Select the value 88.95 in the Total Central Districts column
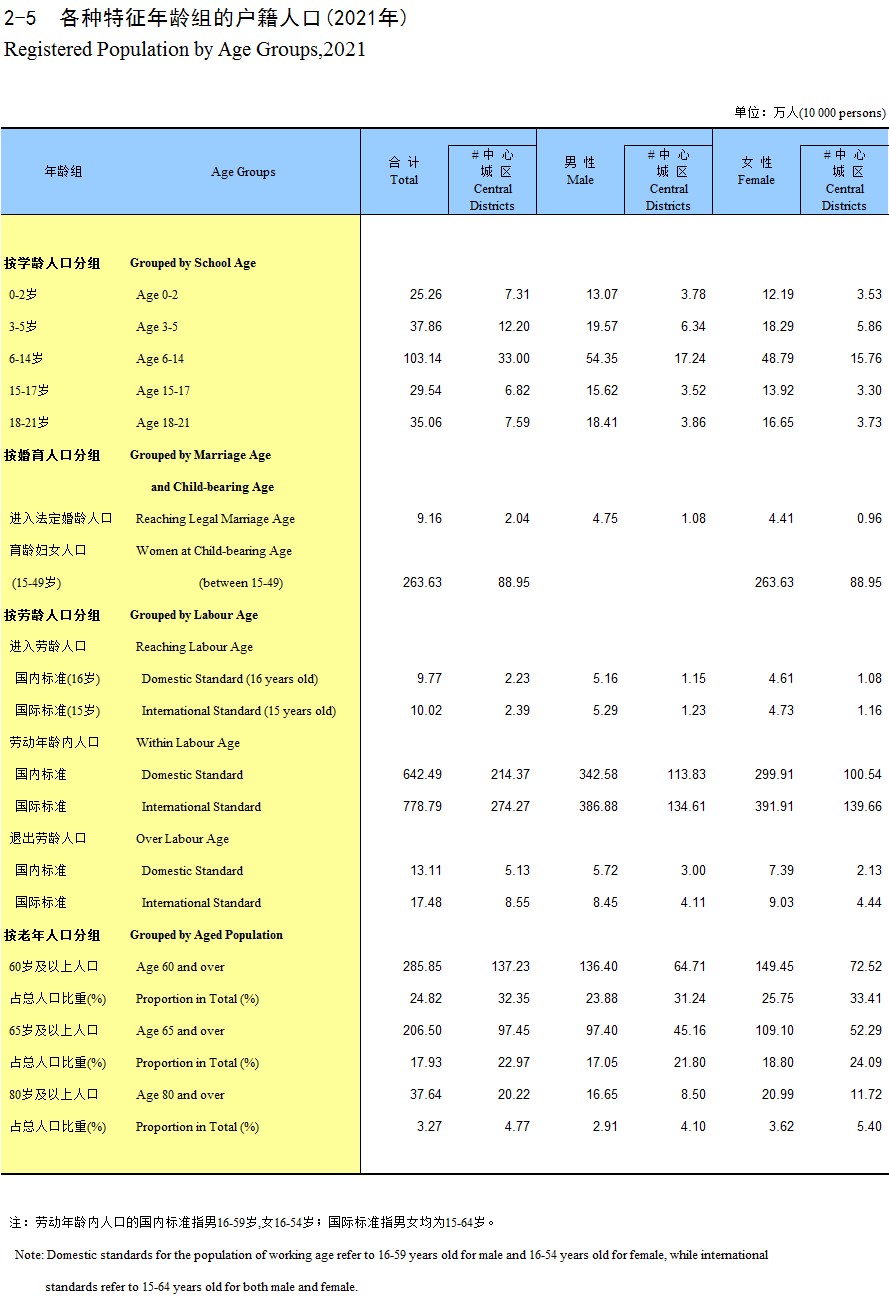889x1303 pixels. [514, 583]
